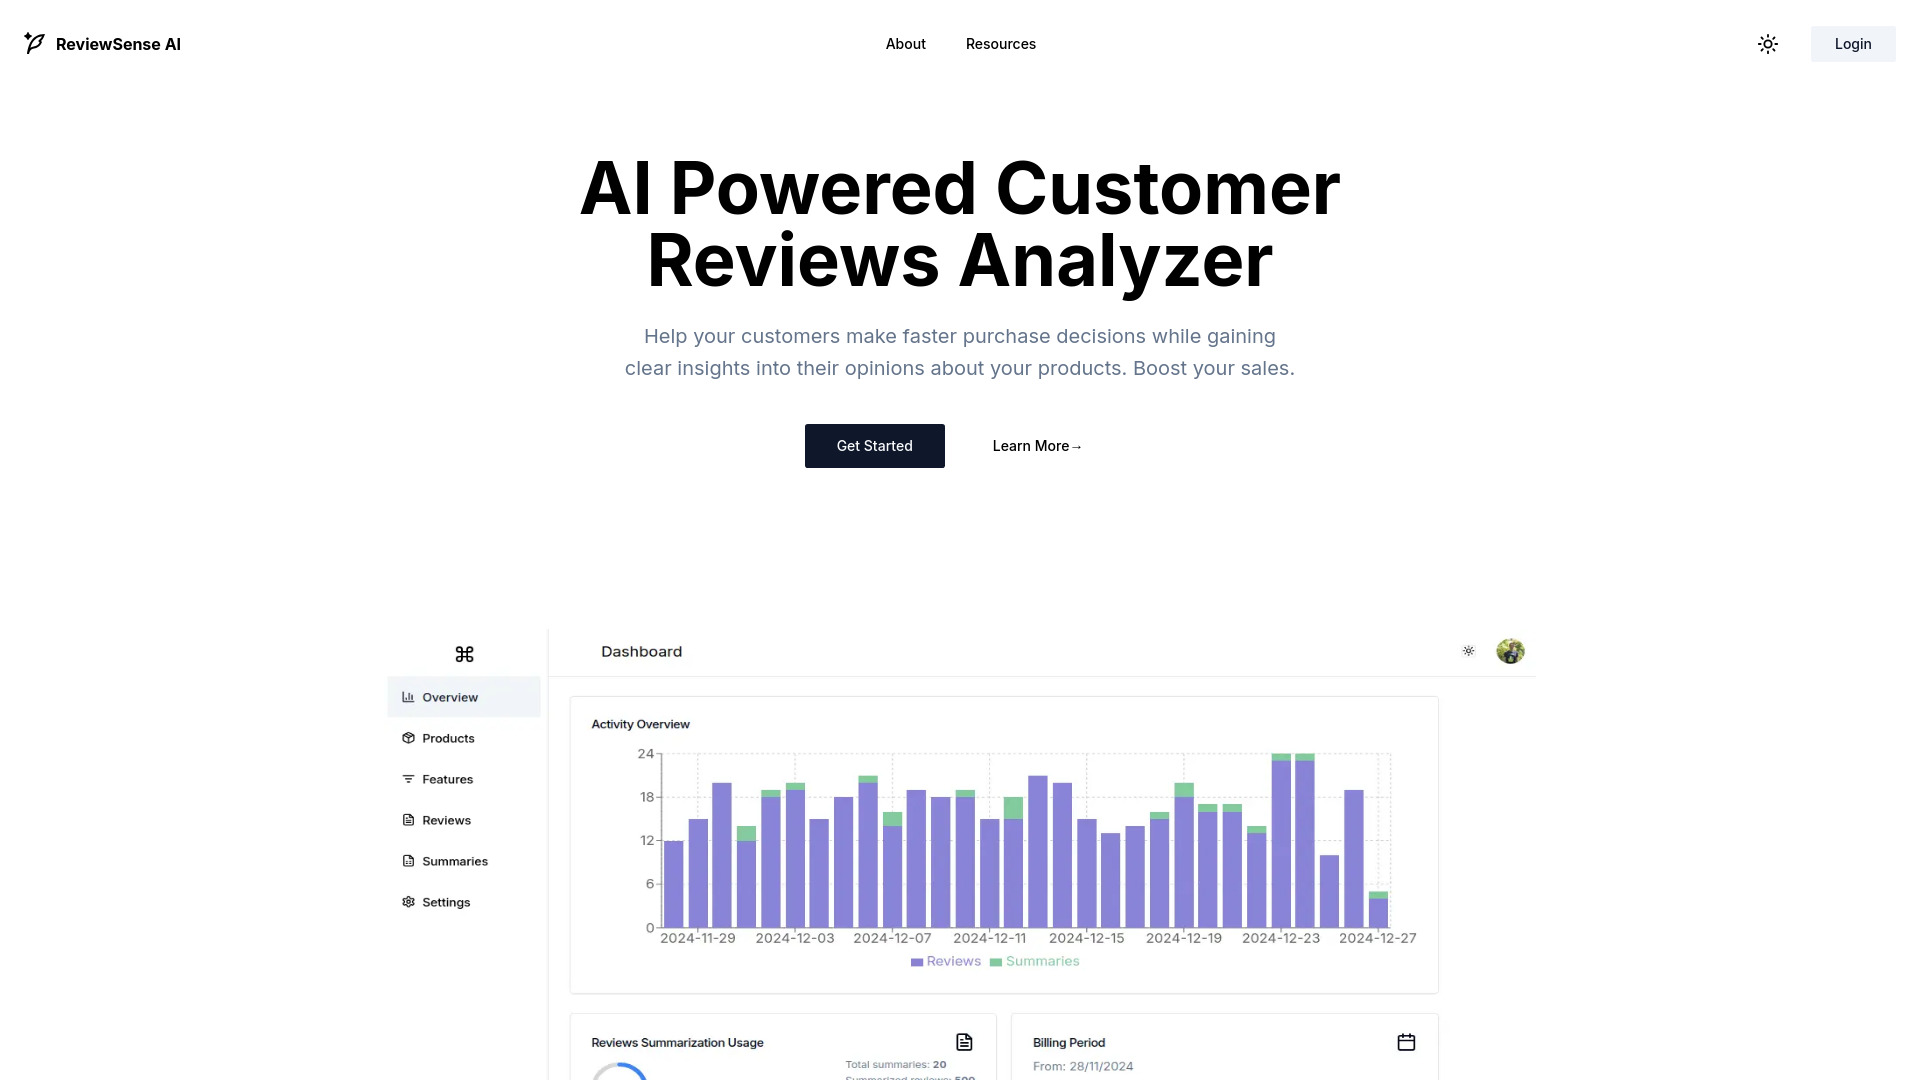Click the Learn More link
This screenshot has height=1080, width=1920.
(1036, 444)
